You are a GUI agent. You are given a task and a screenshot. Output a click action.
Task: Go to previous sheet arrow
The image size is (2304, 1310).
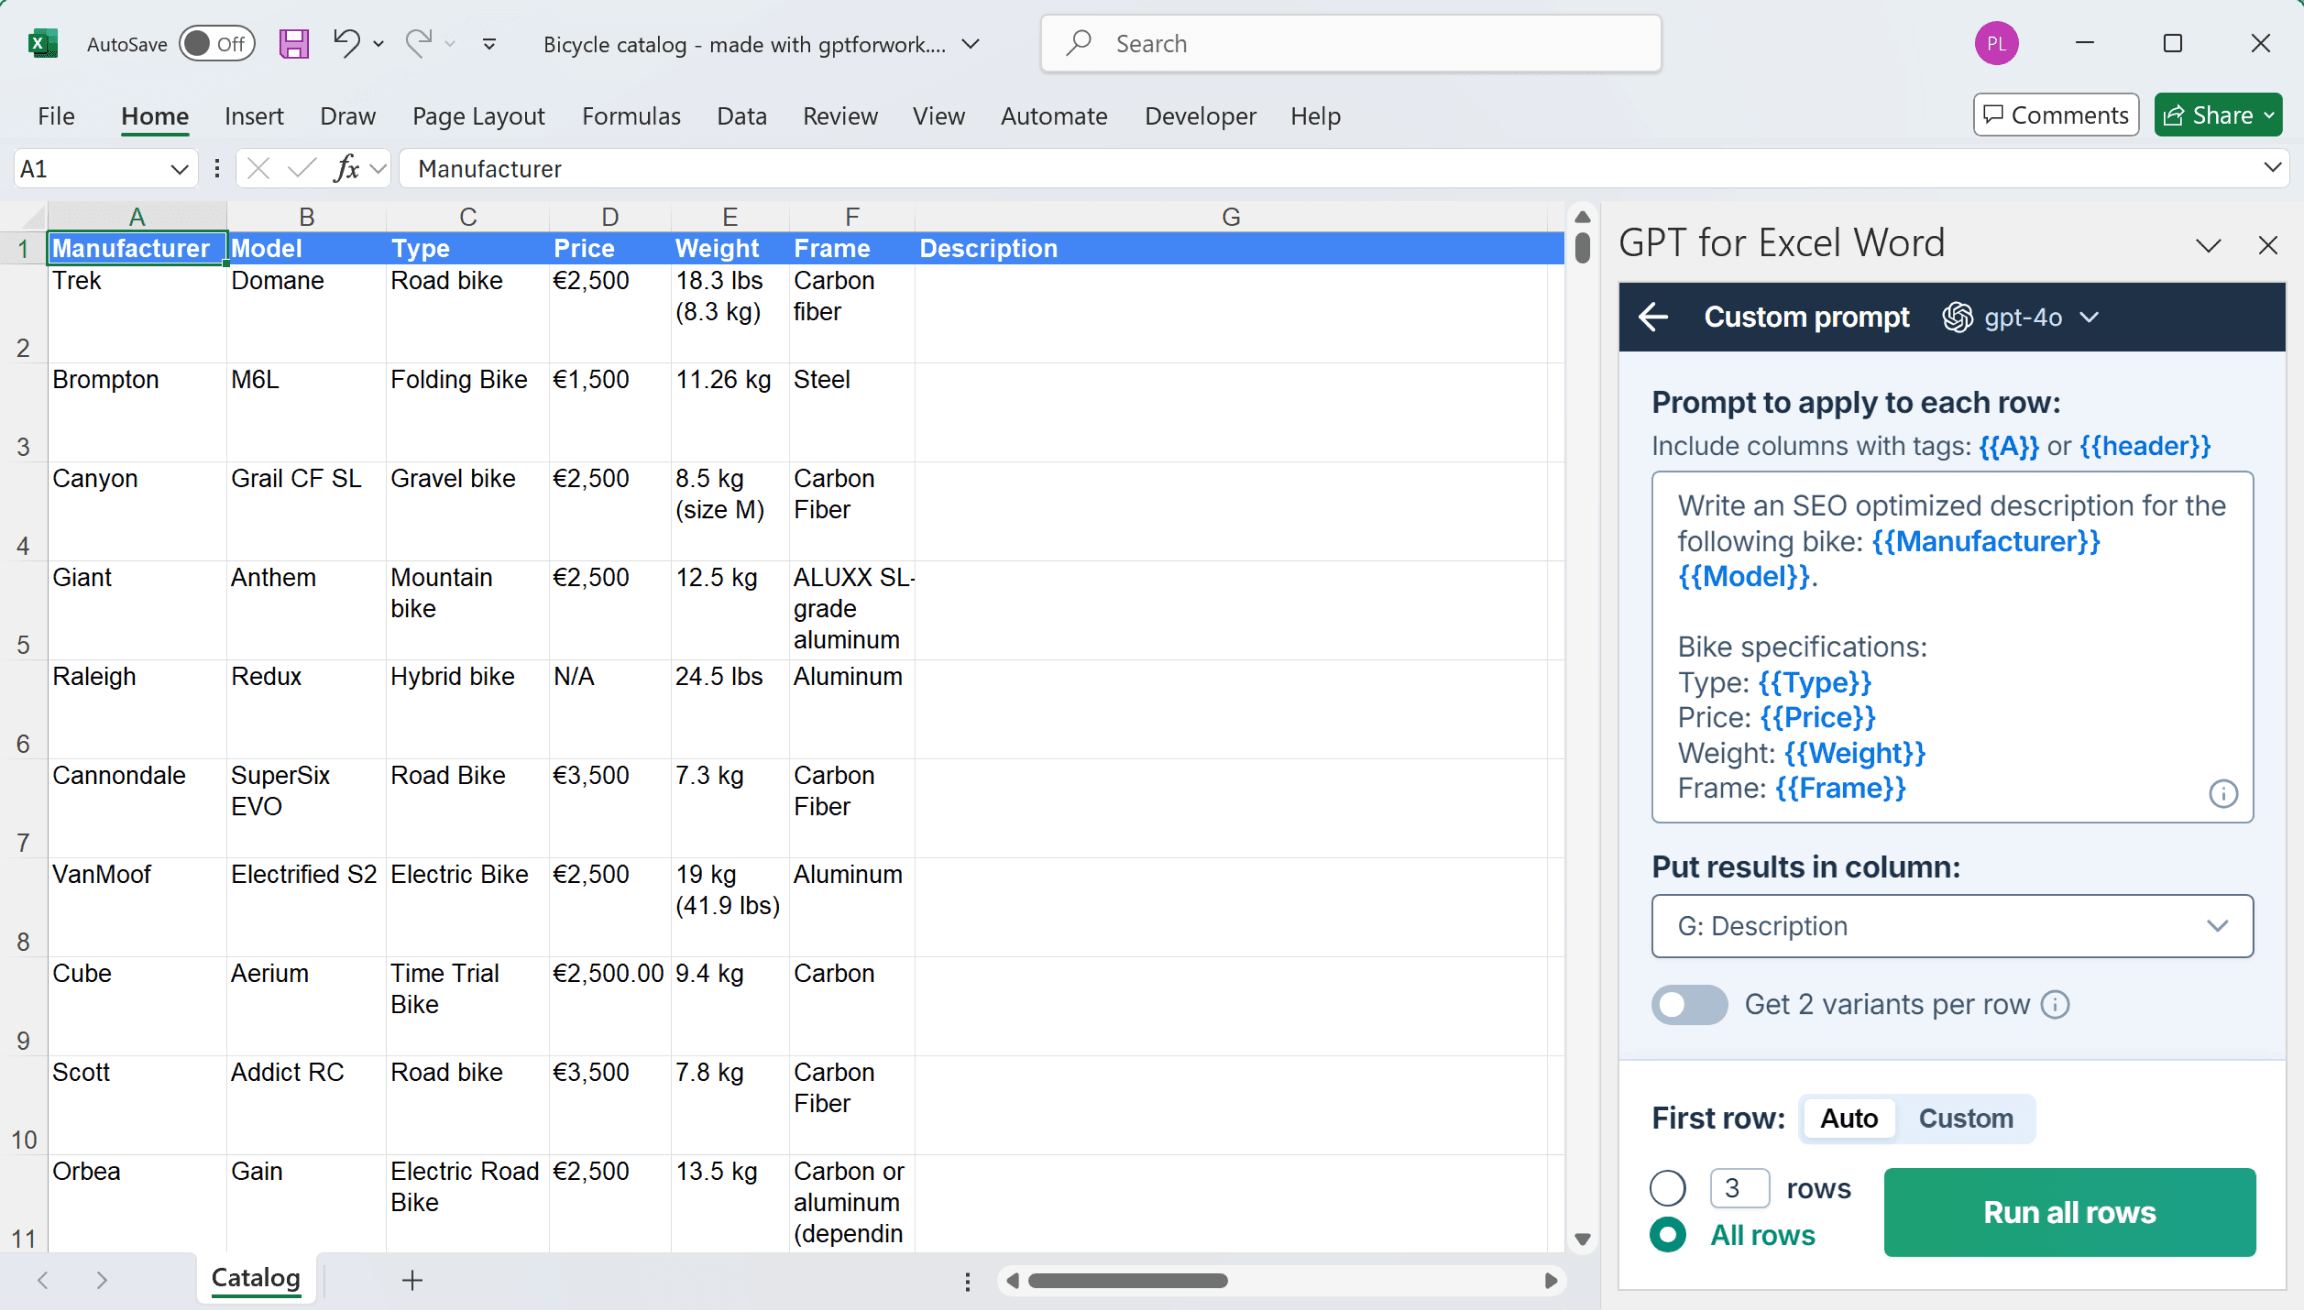[x=42, y=1280]
